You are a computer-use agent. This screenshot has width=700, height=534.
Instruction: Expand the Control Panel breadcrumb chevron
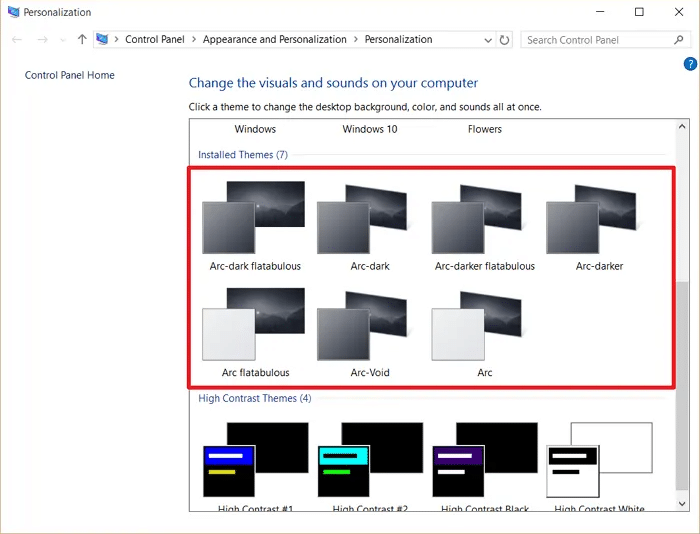[x=194, y=40]
